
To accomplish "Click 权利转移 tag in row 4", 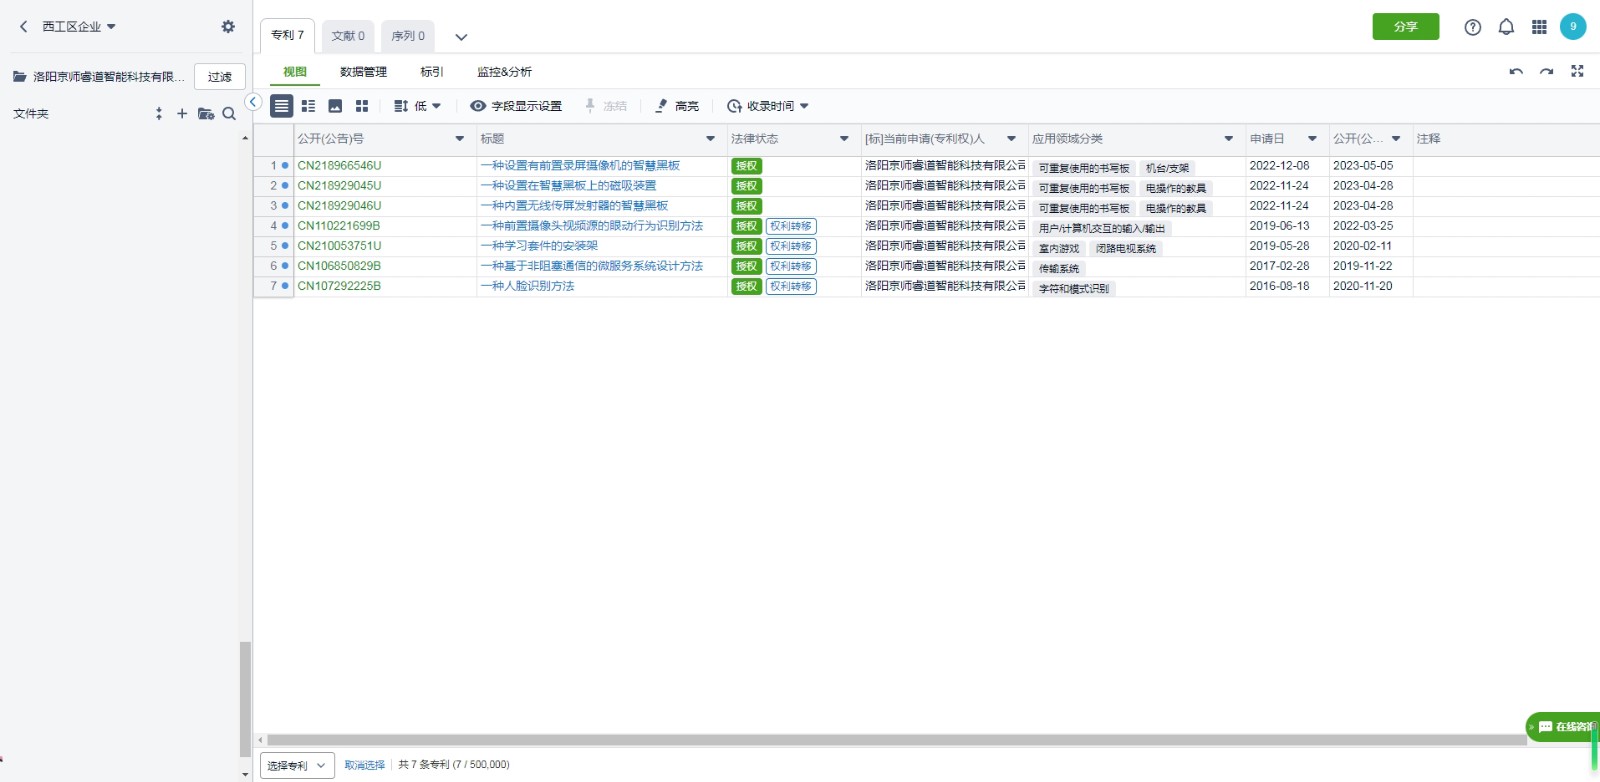I will pos(791,226).
